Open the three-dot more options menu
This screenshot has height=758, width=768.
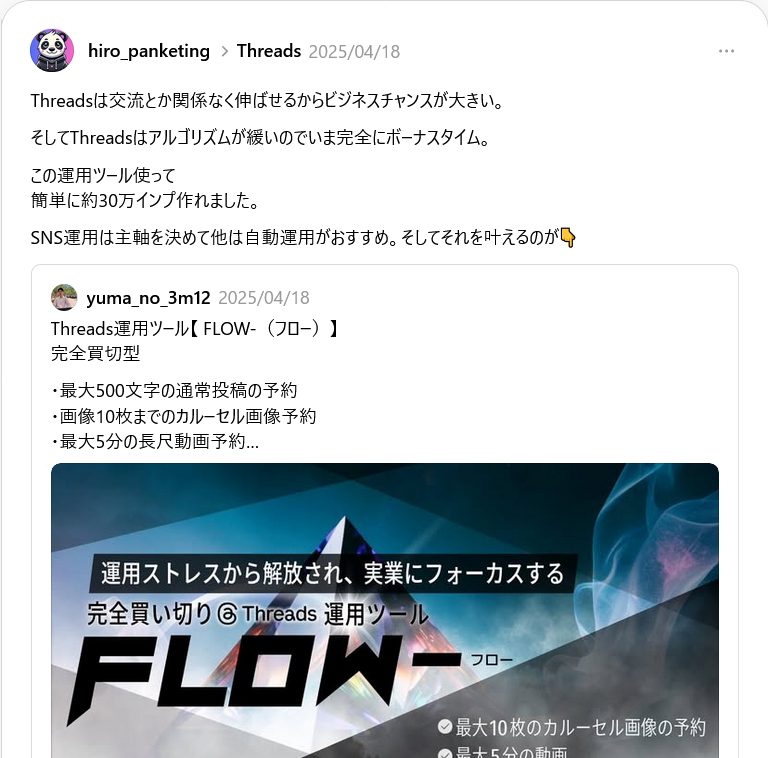click(x=726, y=51)
